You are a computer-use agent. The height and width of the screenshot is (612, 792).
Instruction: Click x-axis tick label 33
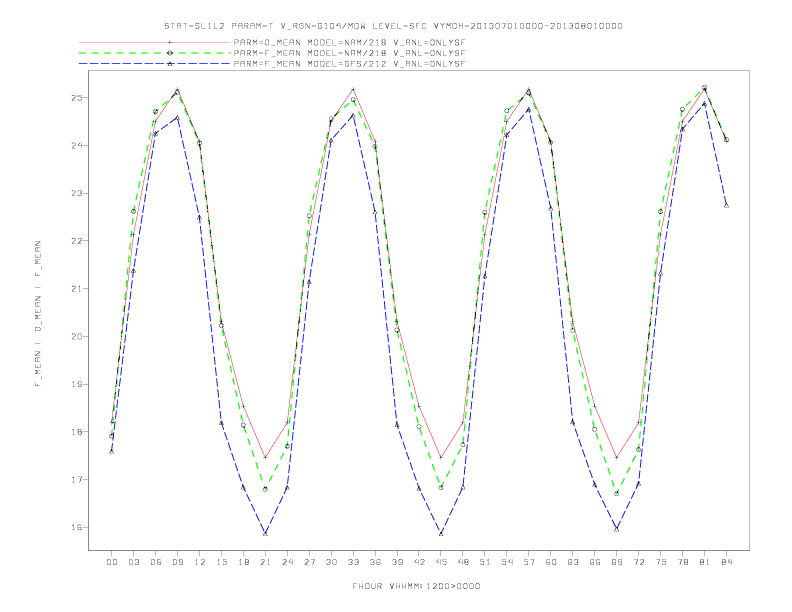click(353, 562)
